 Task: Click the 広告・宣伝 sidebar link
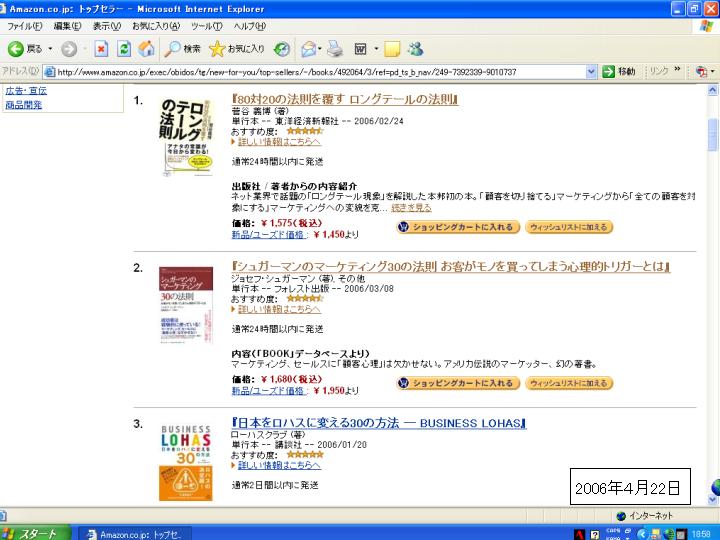click(x=26, y=90)
